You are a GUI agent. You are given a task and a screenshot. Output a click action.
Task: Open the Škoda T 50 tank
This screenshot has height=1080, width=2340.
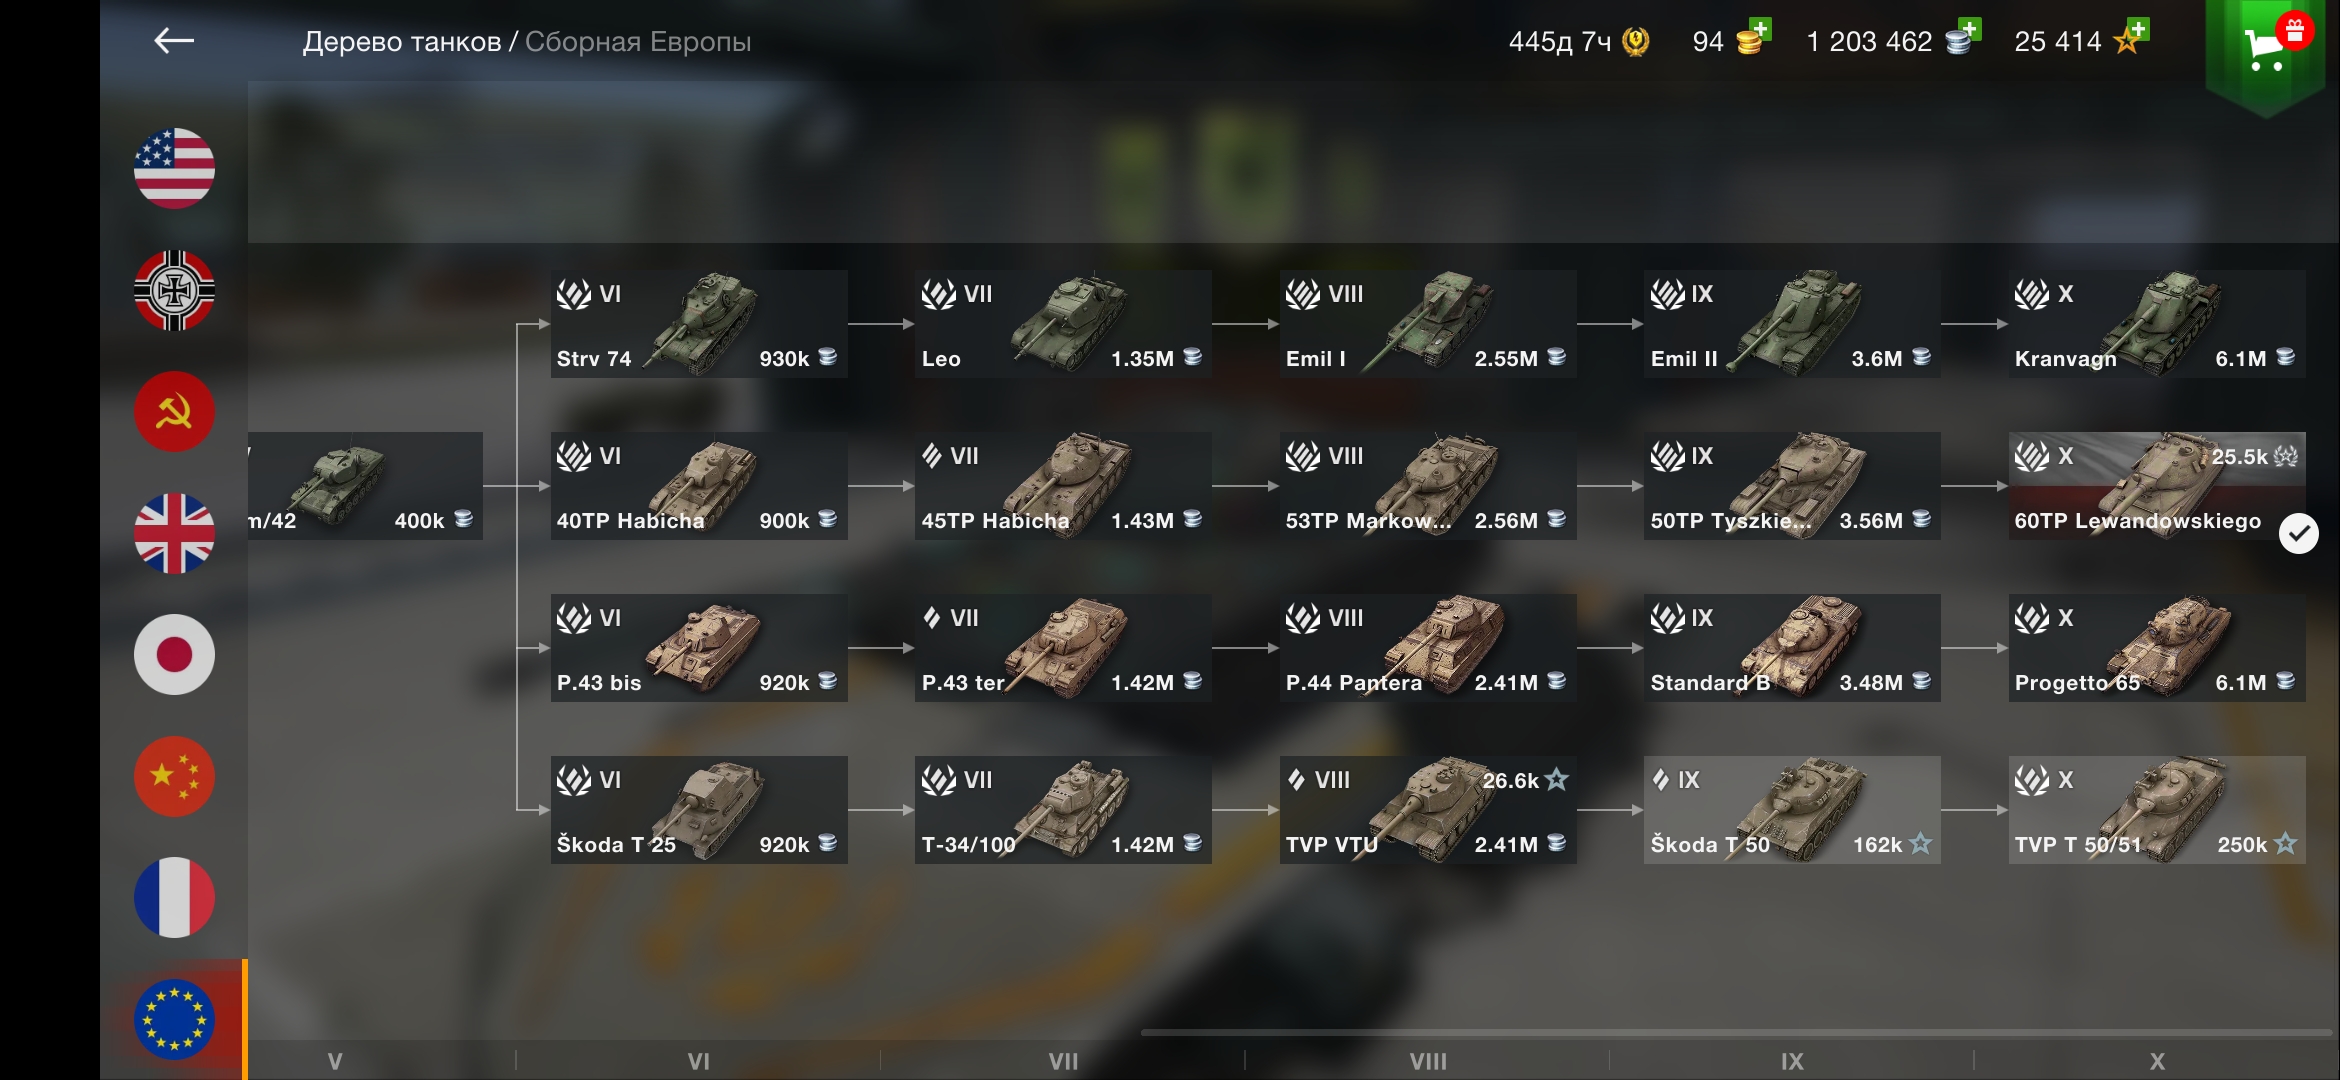tap(1792, 810)
